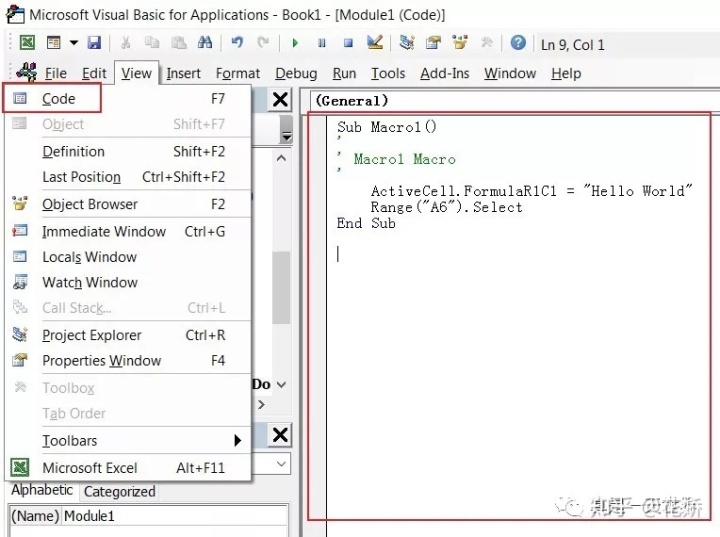This screenshot has width=720, height=537.
Task: Click the Break pause icon
Action: point(321,43)
